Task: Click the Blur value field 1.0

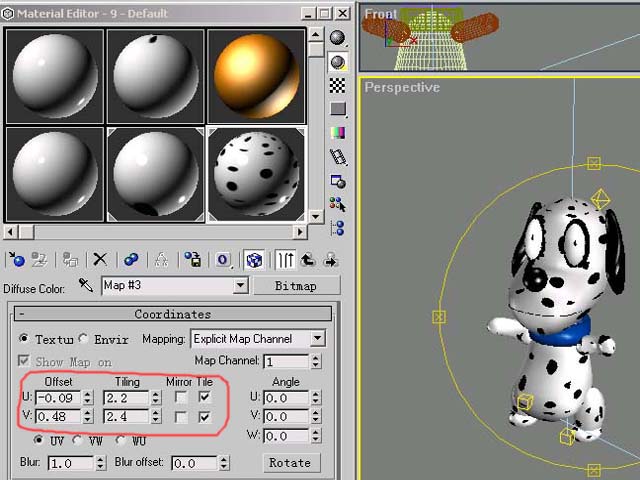Action: (71, 464)
